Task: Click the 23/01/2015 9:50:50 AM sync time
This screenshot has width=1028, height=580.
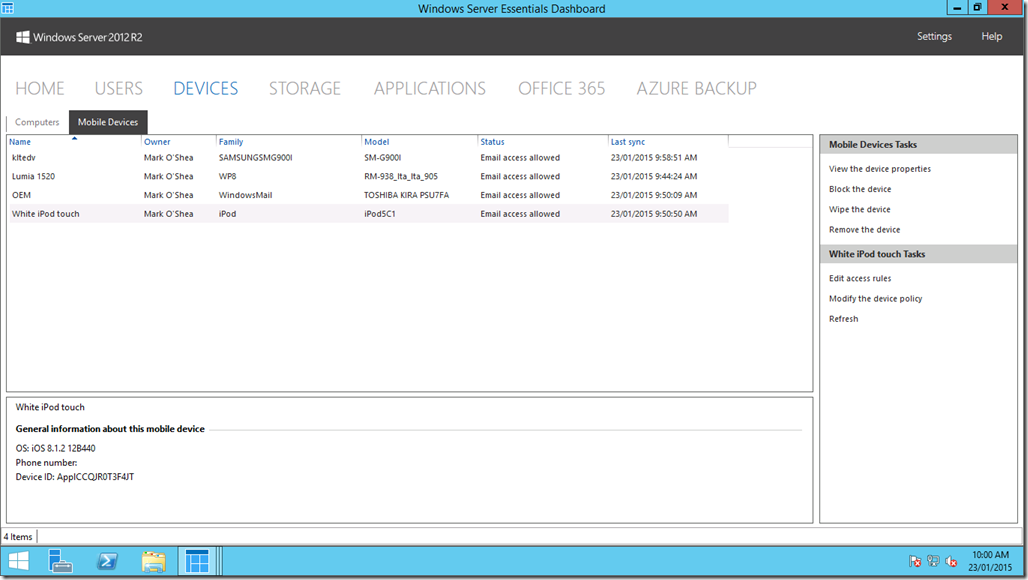Action: pyautogui.click(x=654, y=214)
